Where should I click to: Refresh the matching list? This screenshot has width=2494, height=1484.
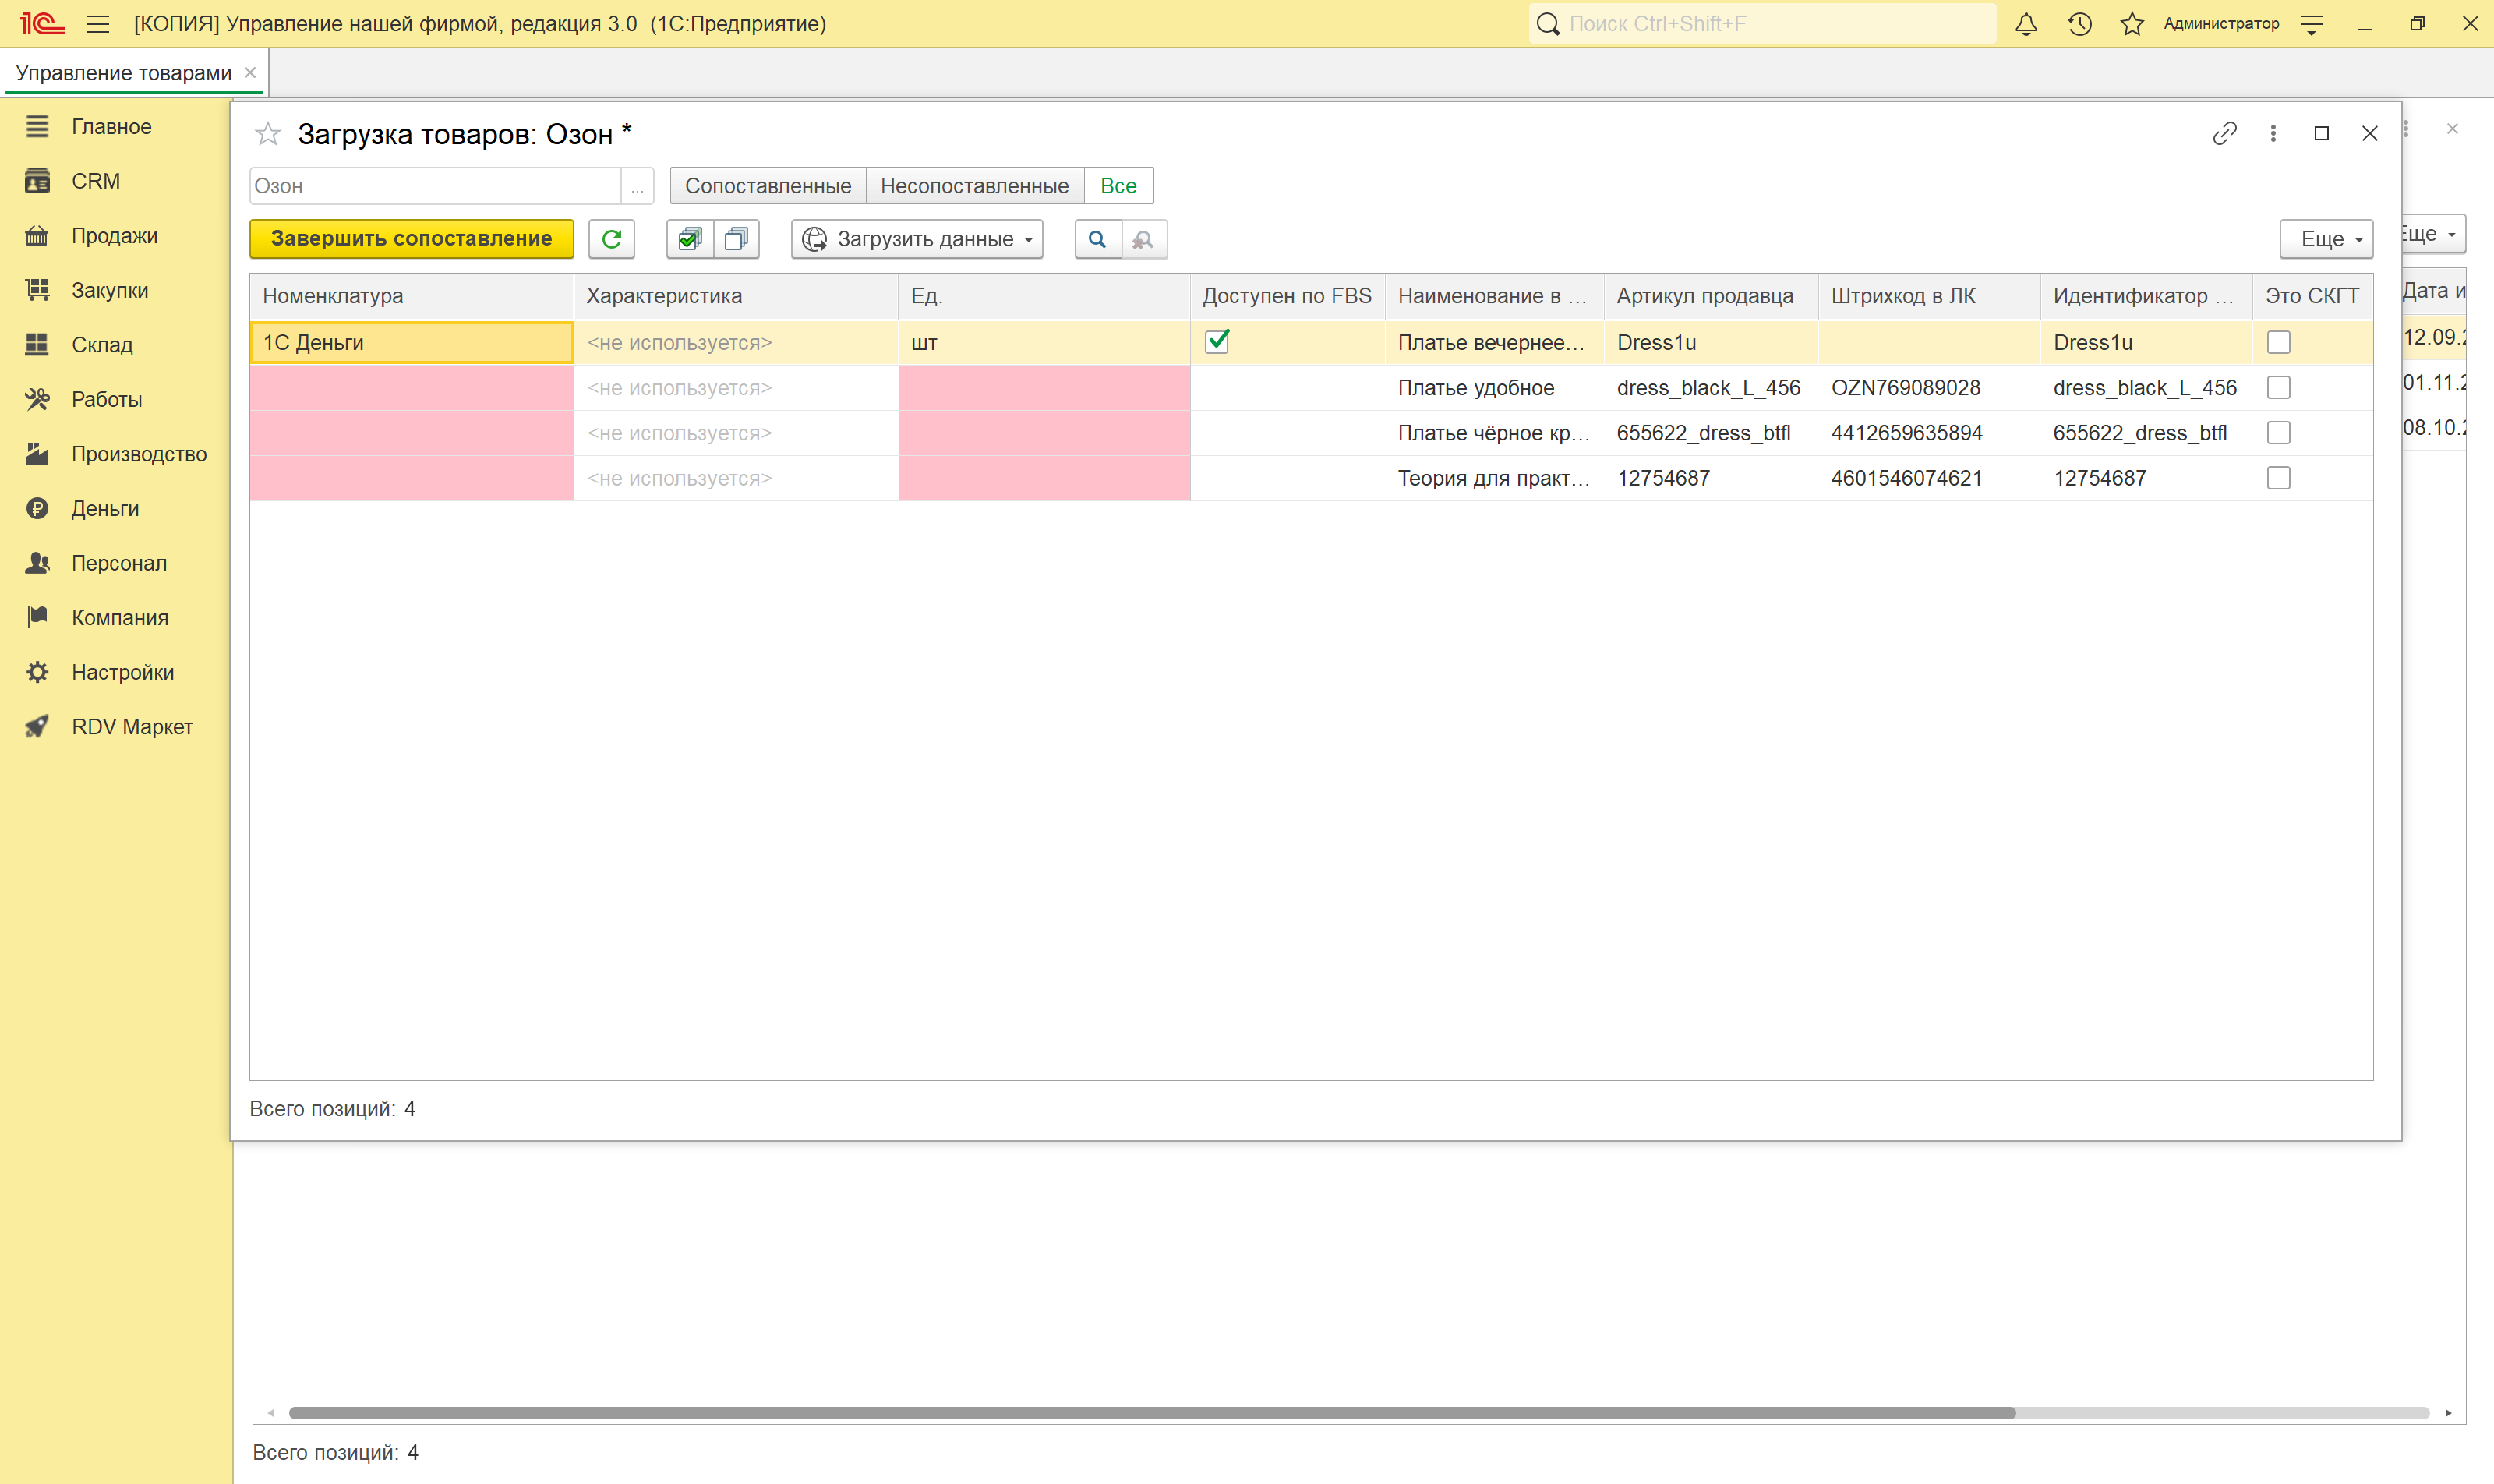point(612,239)
